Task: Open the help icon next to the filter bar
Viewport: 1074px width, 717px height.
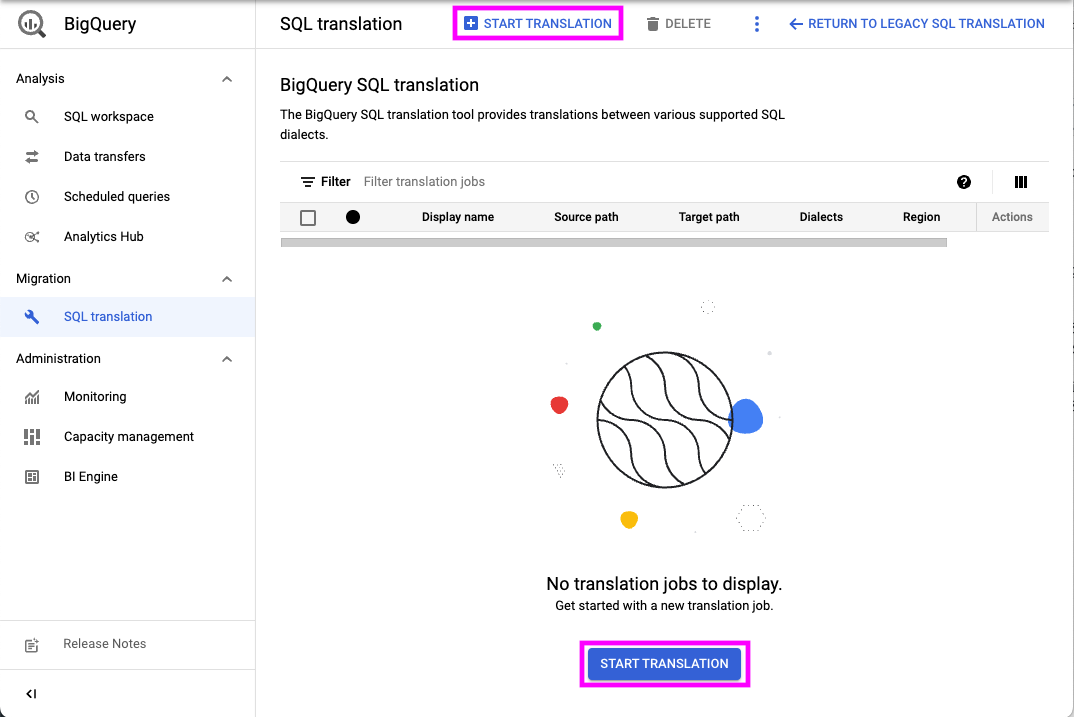Action: click(x=963, y=182)
